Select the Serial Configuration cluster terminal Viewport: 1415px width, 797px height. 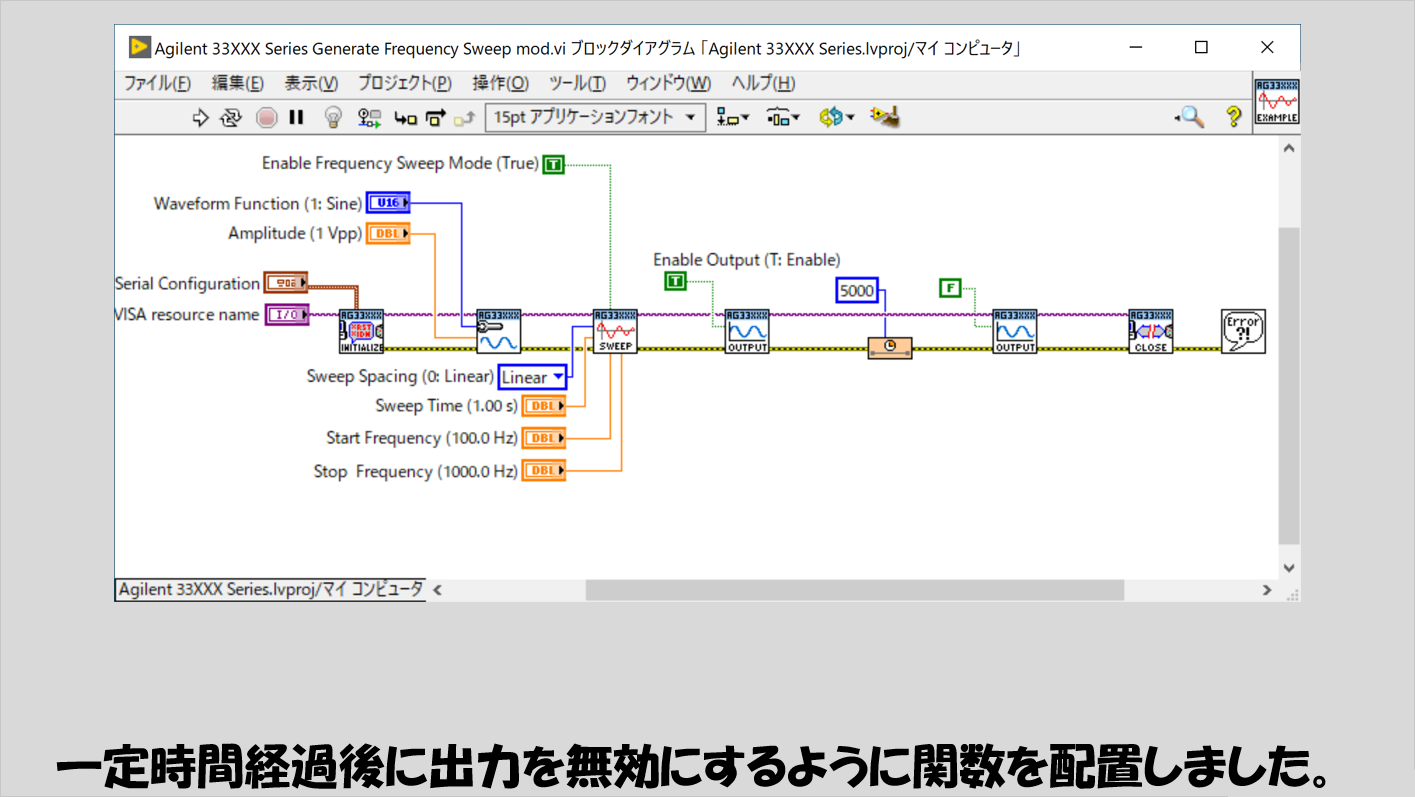coord(286,282)
